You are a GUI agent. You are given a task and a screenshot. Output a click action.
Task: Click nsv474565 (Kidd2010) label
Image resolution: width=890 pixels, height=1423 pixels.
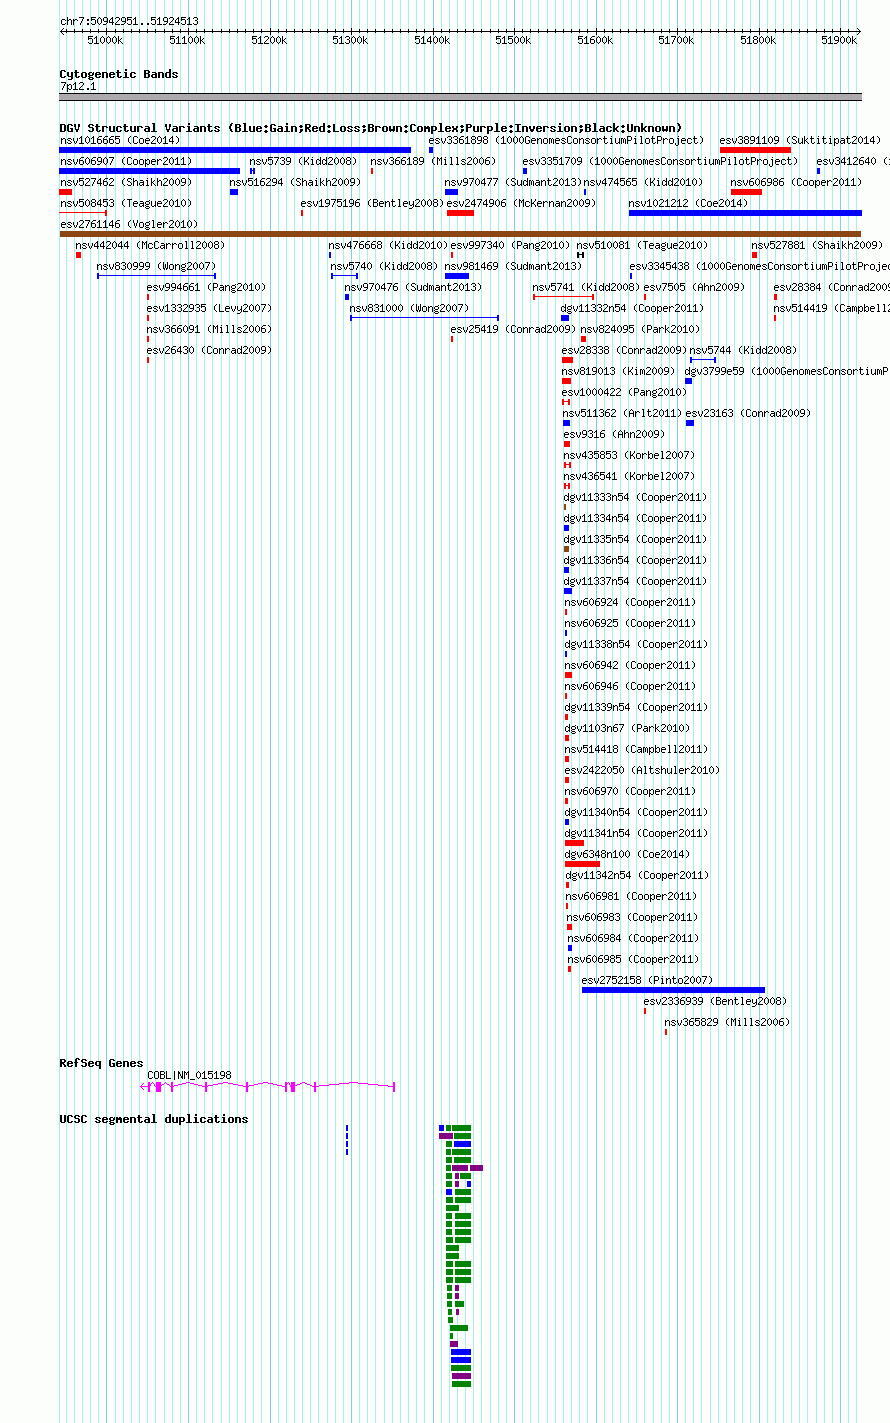643,182
